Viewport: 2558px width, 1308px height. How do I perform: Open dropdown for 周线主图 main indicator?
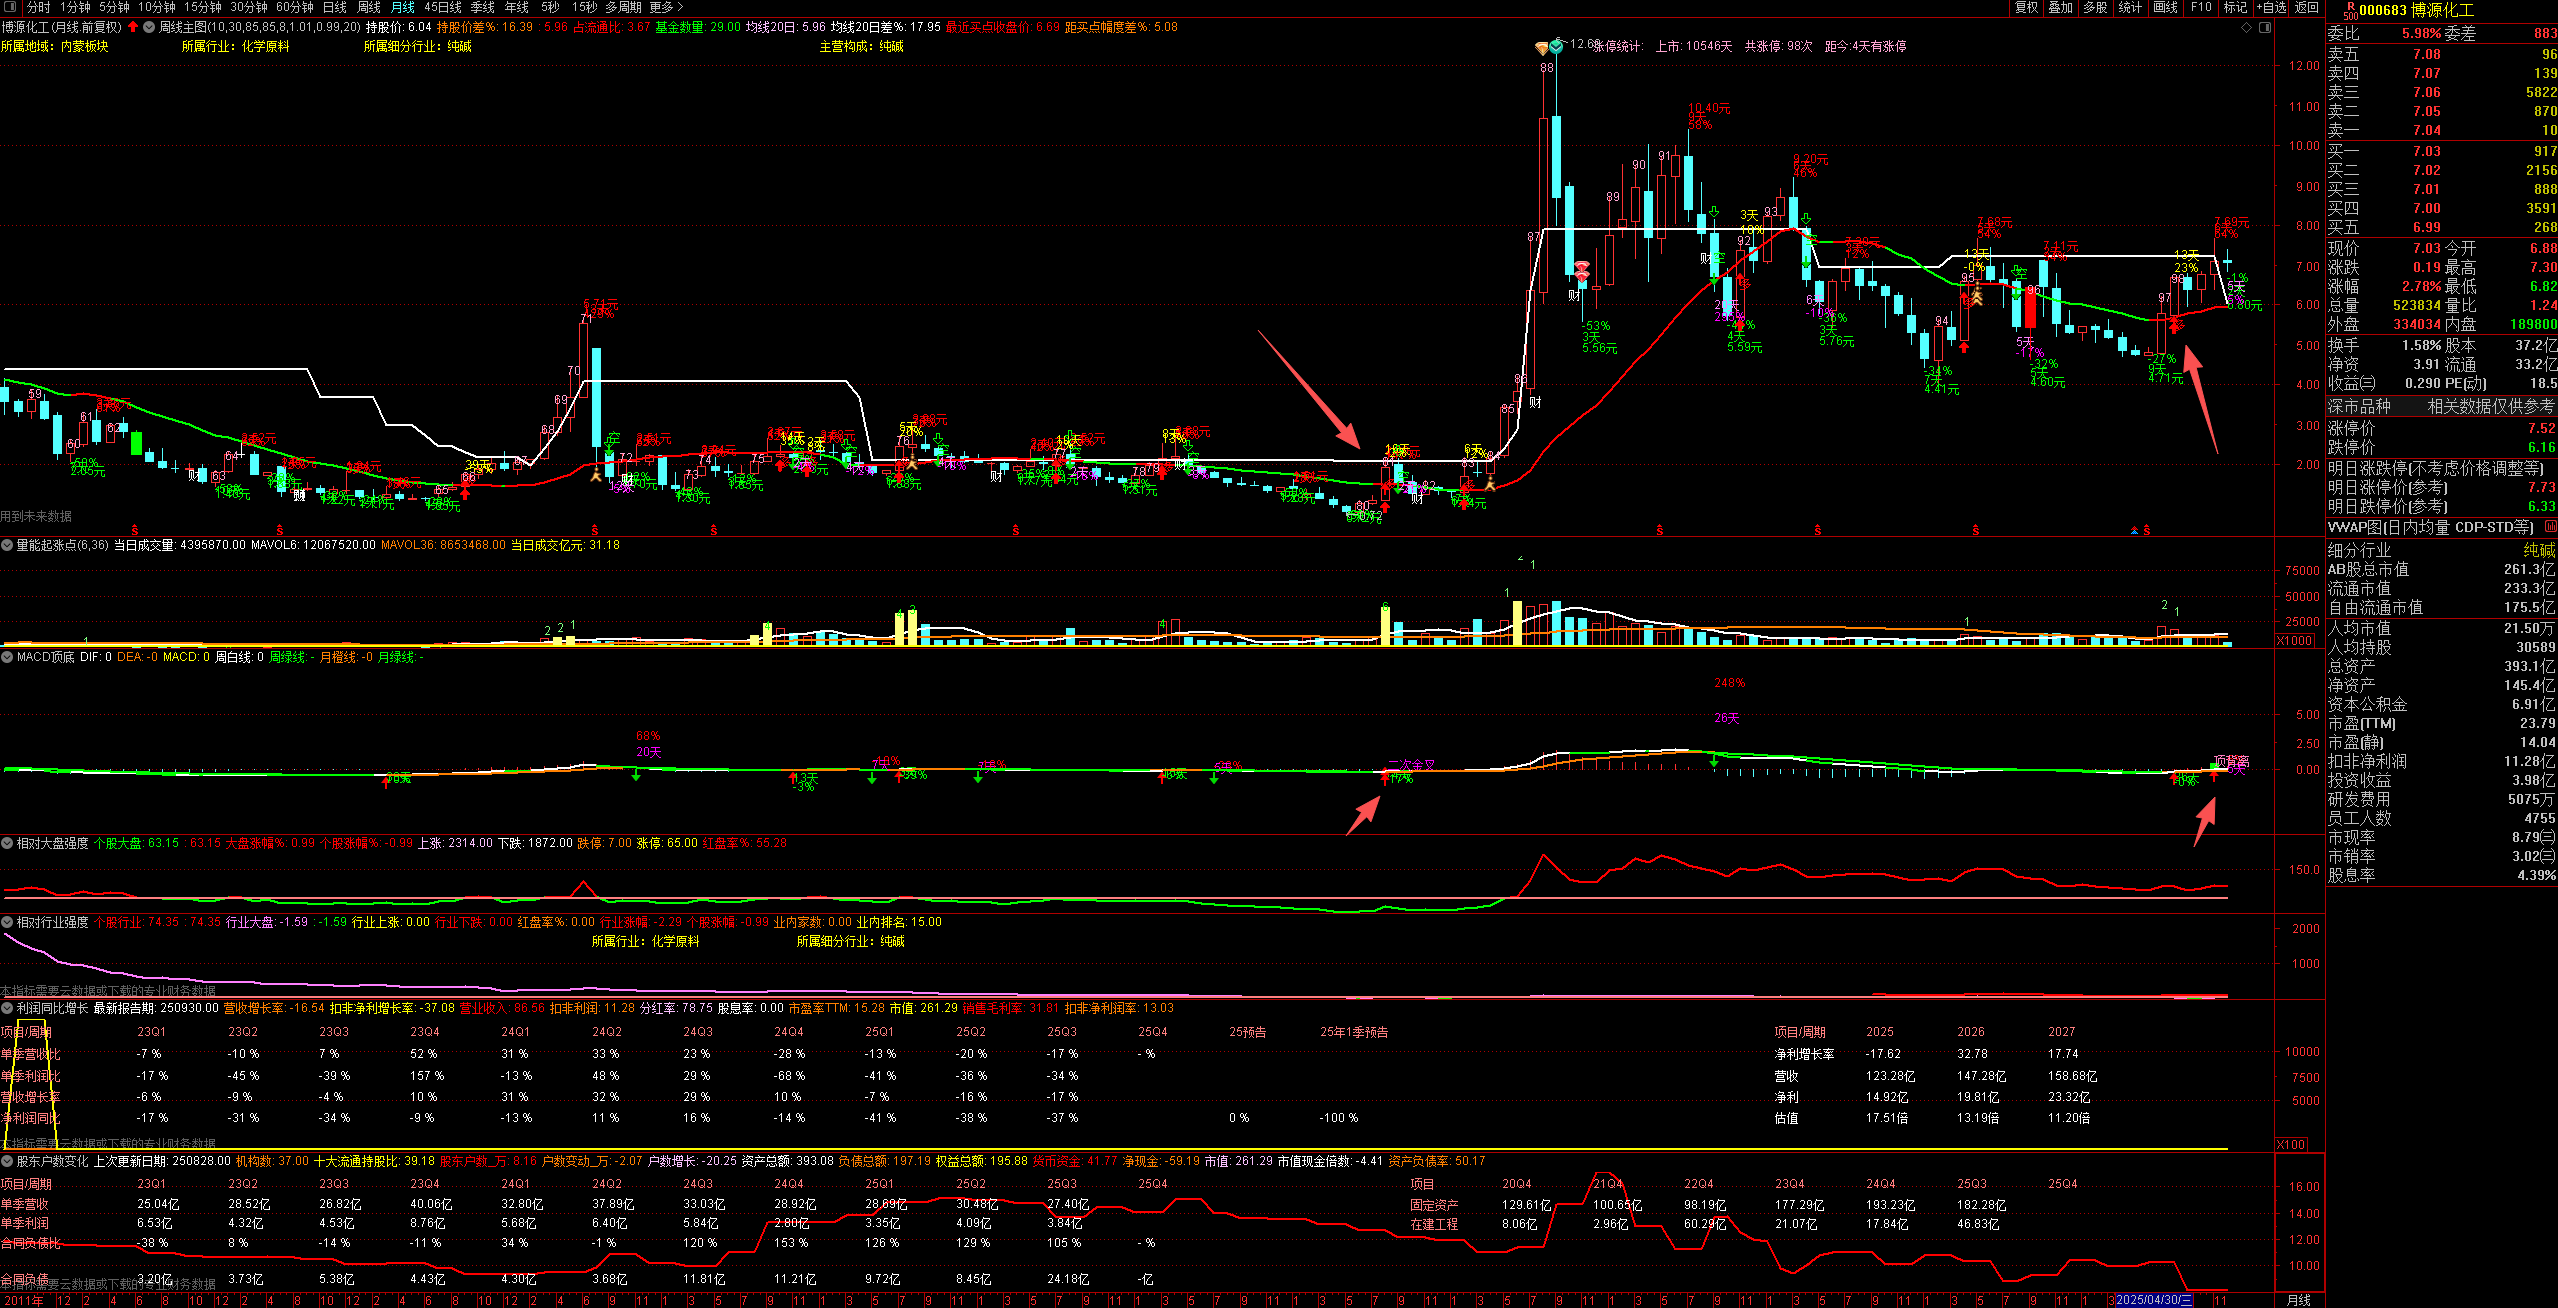tap(149, 27)
